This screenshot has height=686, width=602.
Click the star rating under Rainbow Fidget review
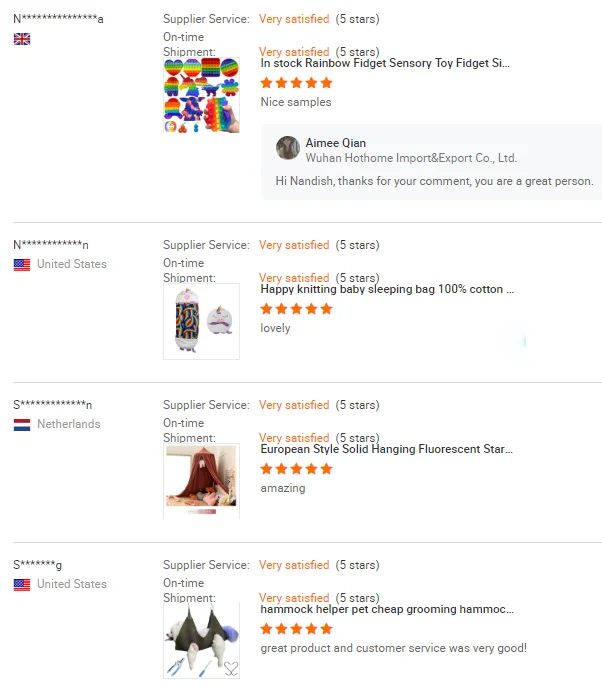296,83
